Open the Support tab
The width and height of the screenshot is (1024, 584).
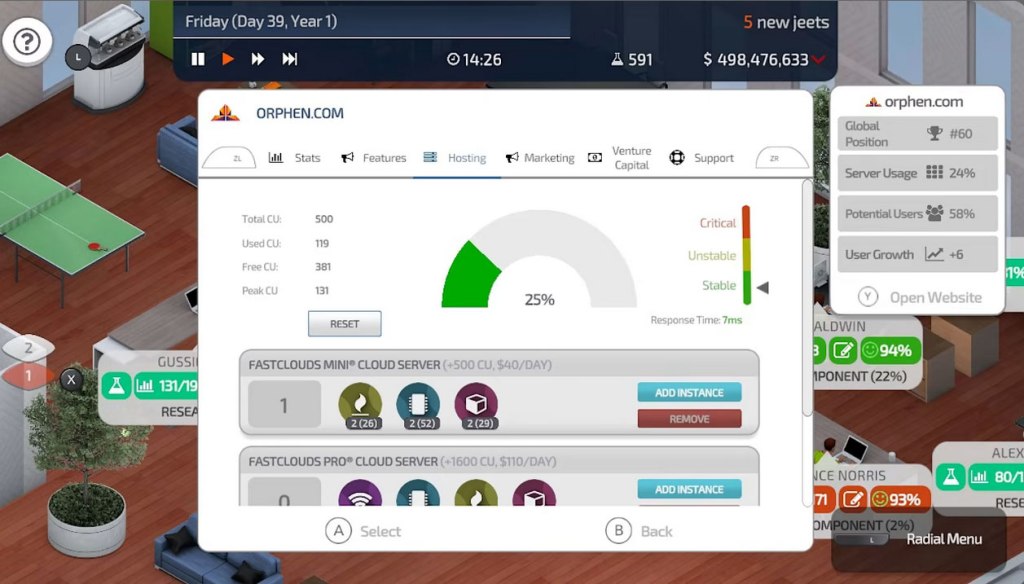click(702, 158)
